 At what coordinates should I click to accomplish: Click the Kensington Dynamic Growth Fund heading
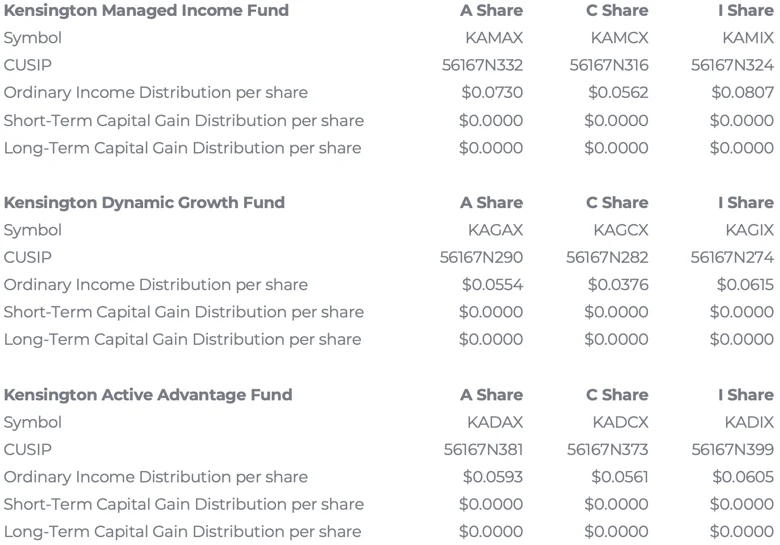[144, 203]
